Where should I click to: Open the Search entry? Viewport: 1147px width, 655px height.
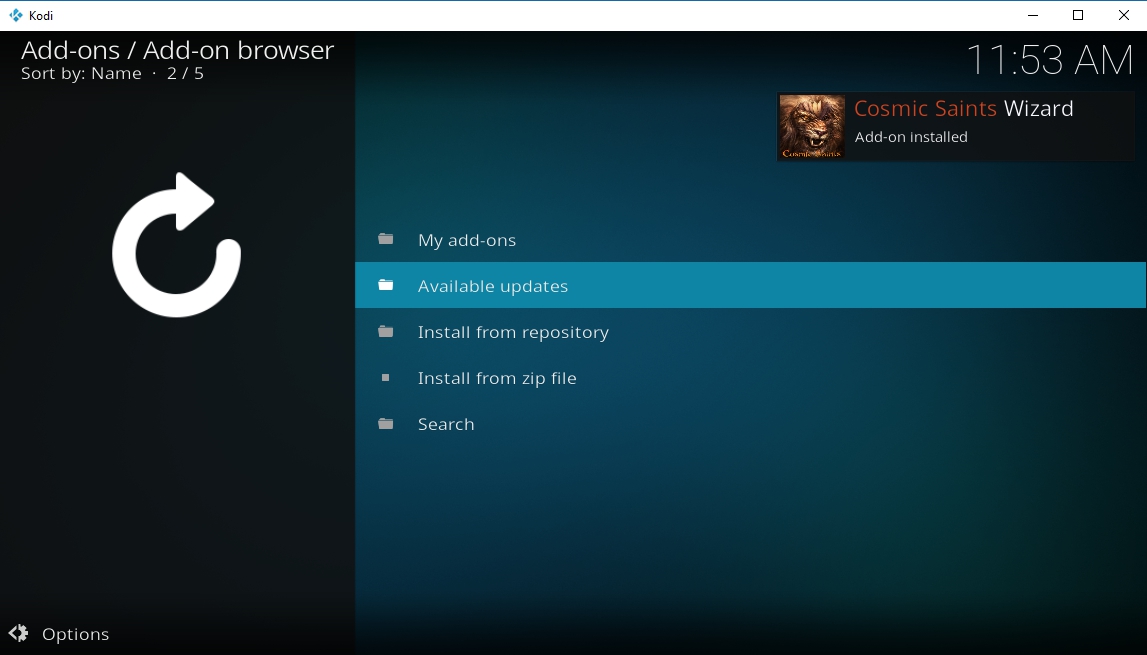tap(750, 424)
